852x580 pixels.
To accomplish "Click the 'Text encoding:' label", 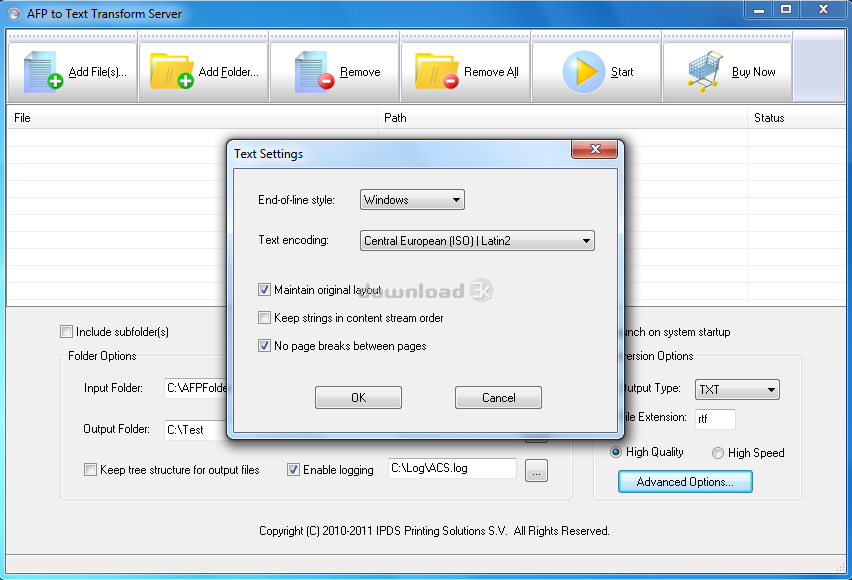I will tap(293, 240).
